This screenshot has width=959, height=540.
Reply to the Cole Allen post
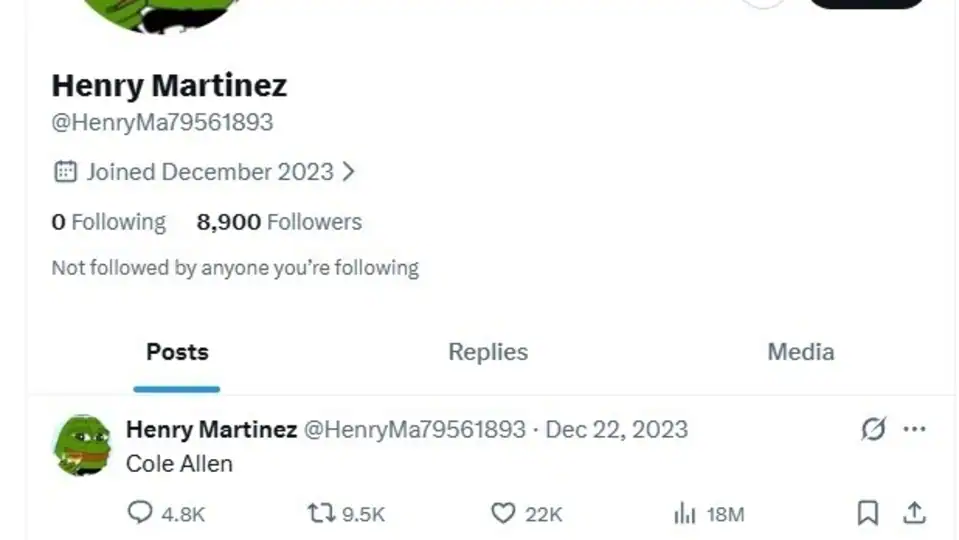coord(141,513)
